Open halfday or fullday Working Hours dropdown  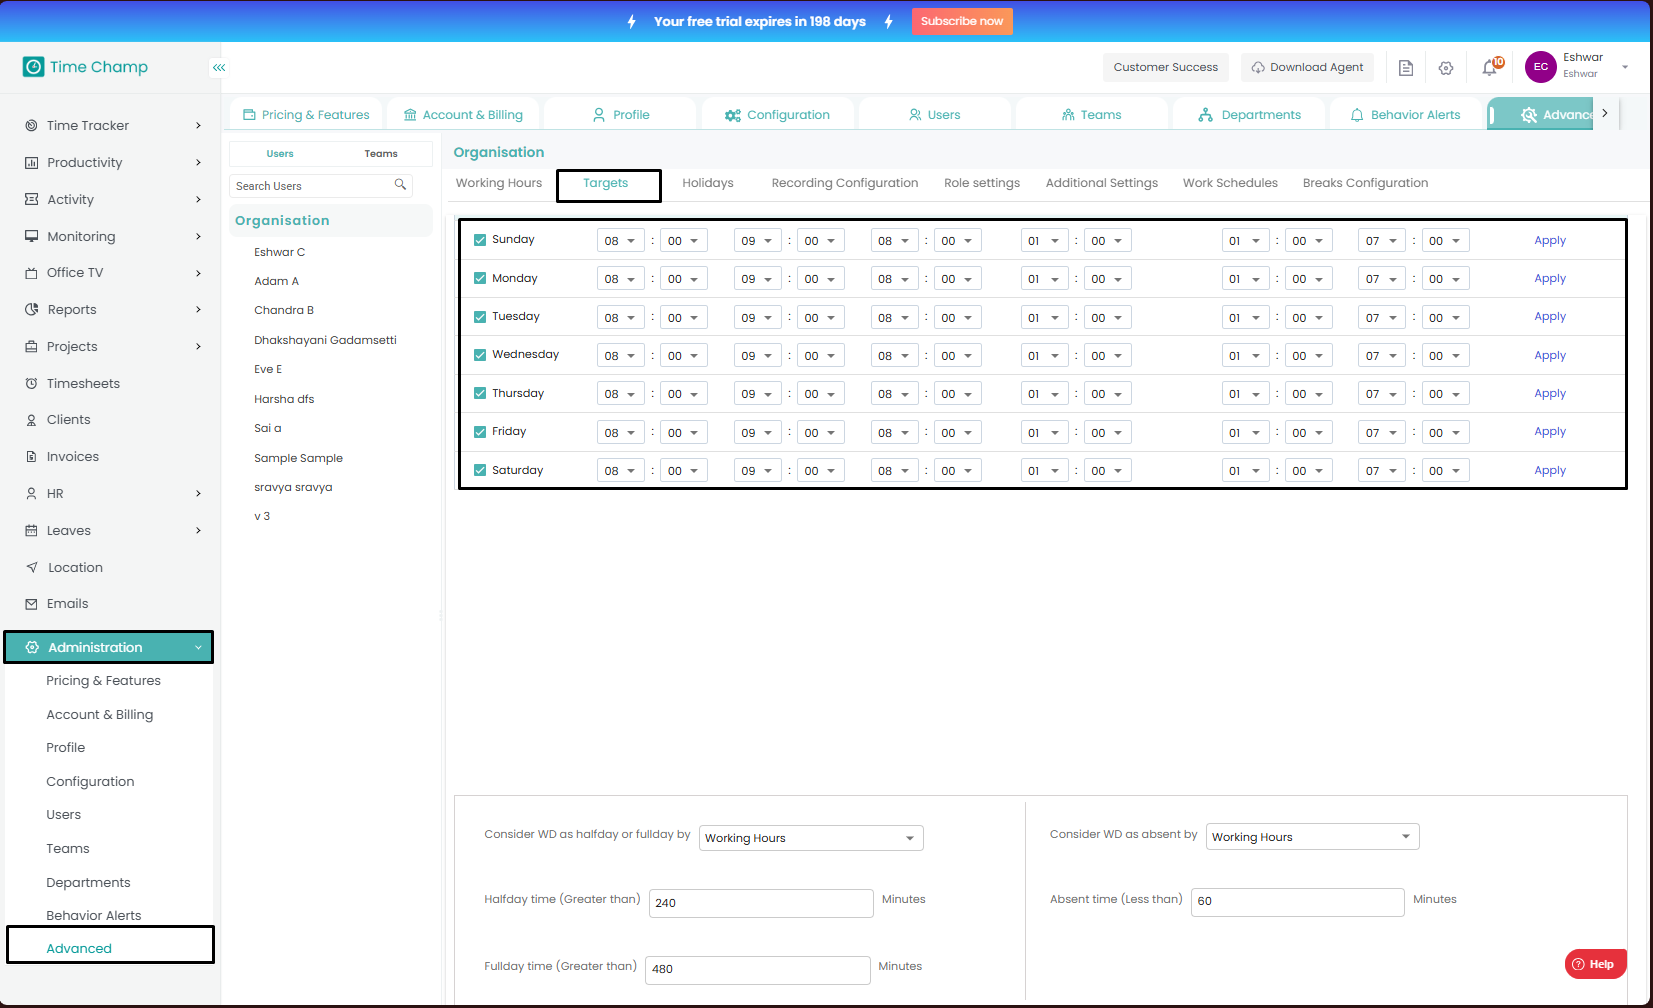810,838
